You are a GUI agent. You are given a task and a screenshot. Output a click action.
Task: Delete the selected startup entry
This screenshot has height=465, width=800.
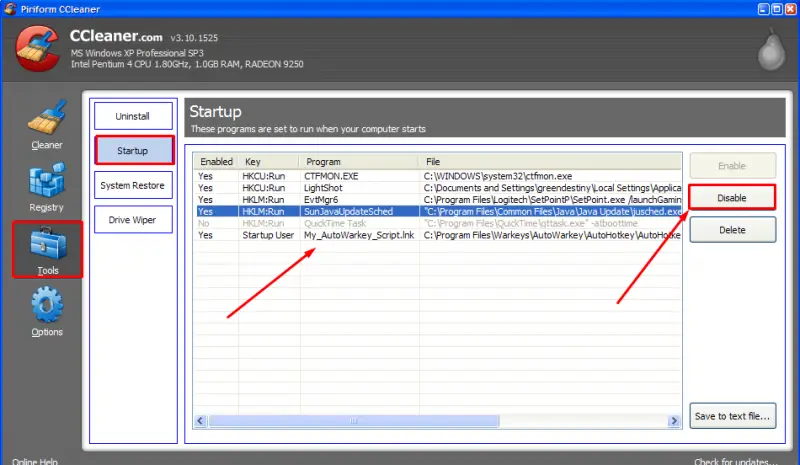click(733, 230)
